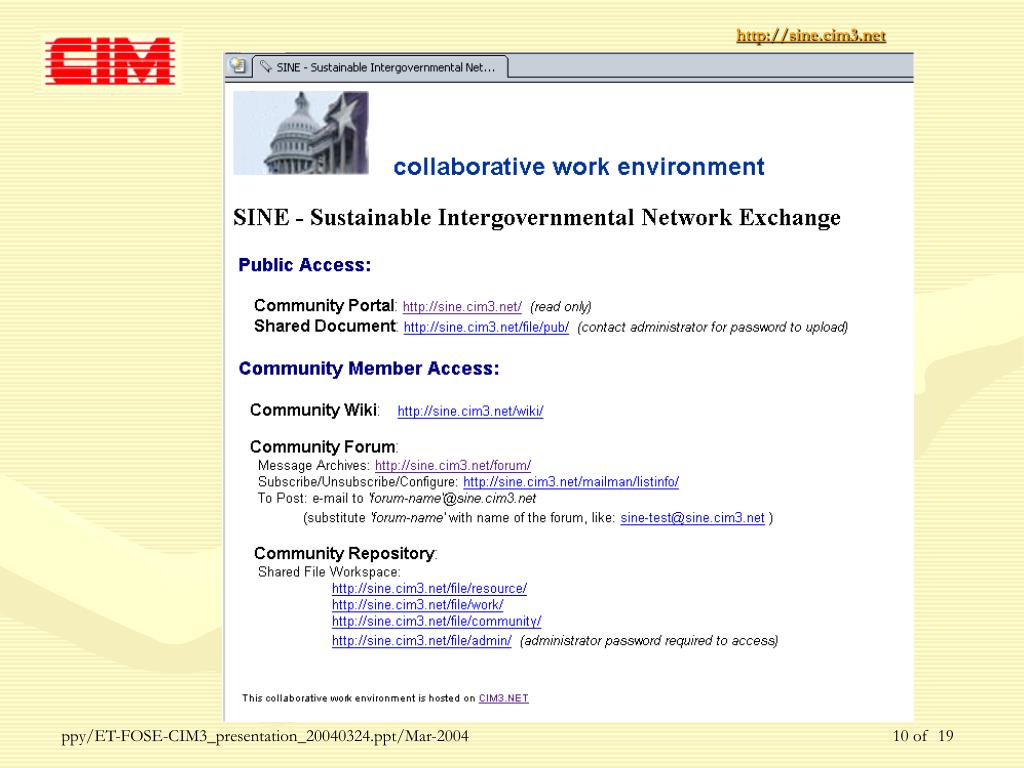1024x768 pixels.
Task: Click the '(read only)' note
Action: pyautogui.click(x=560, y=306)
